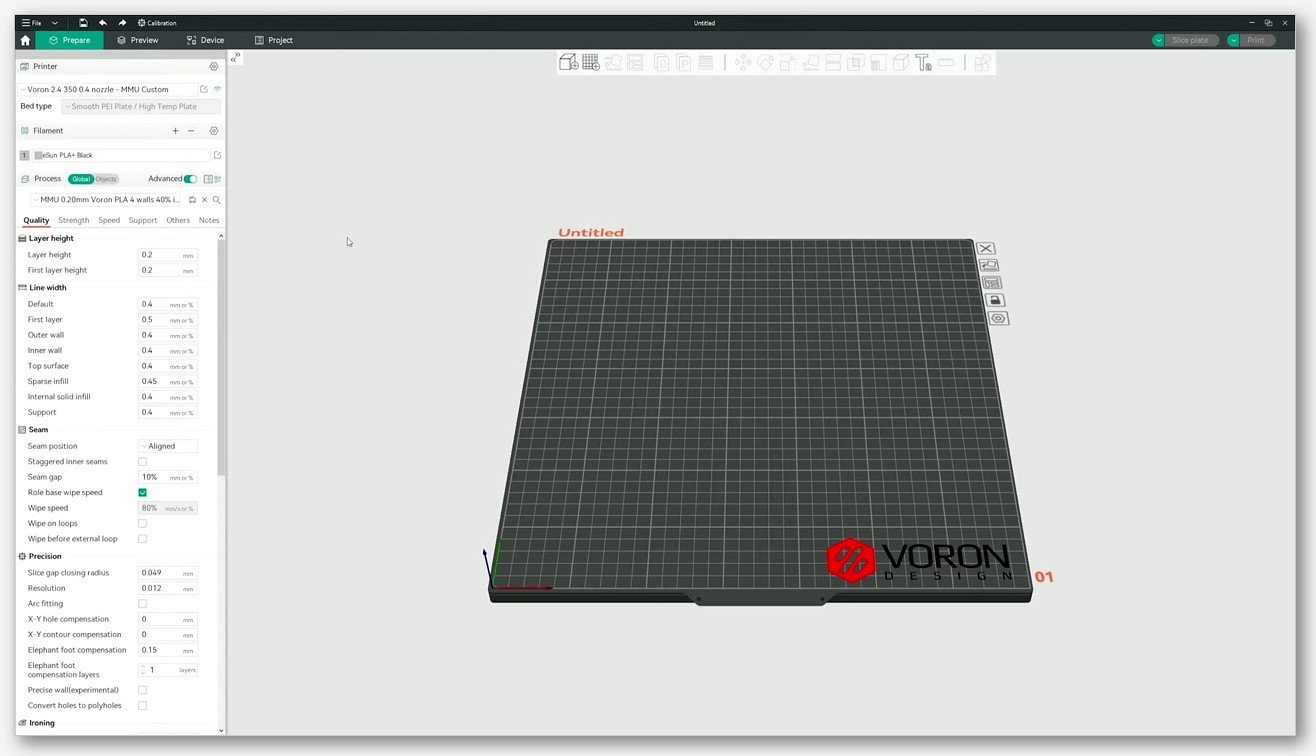Remove a filament with minus icon

coord(191,131)
